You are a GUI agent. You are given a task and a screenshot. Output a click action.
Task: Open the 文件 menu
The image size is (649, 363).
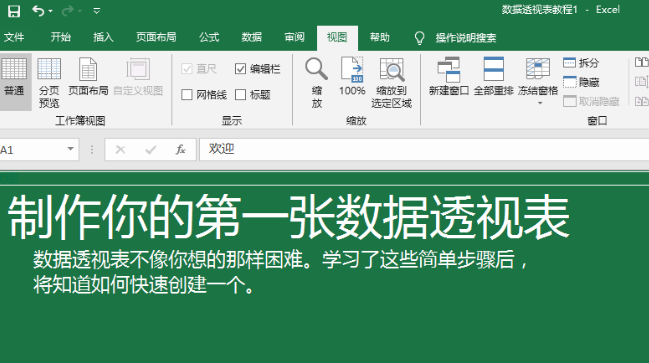(x=14, y=37)
